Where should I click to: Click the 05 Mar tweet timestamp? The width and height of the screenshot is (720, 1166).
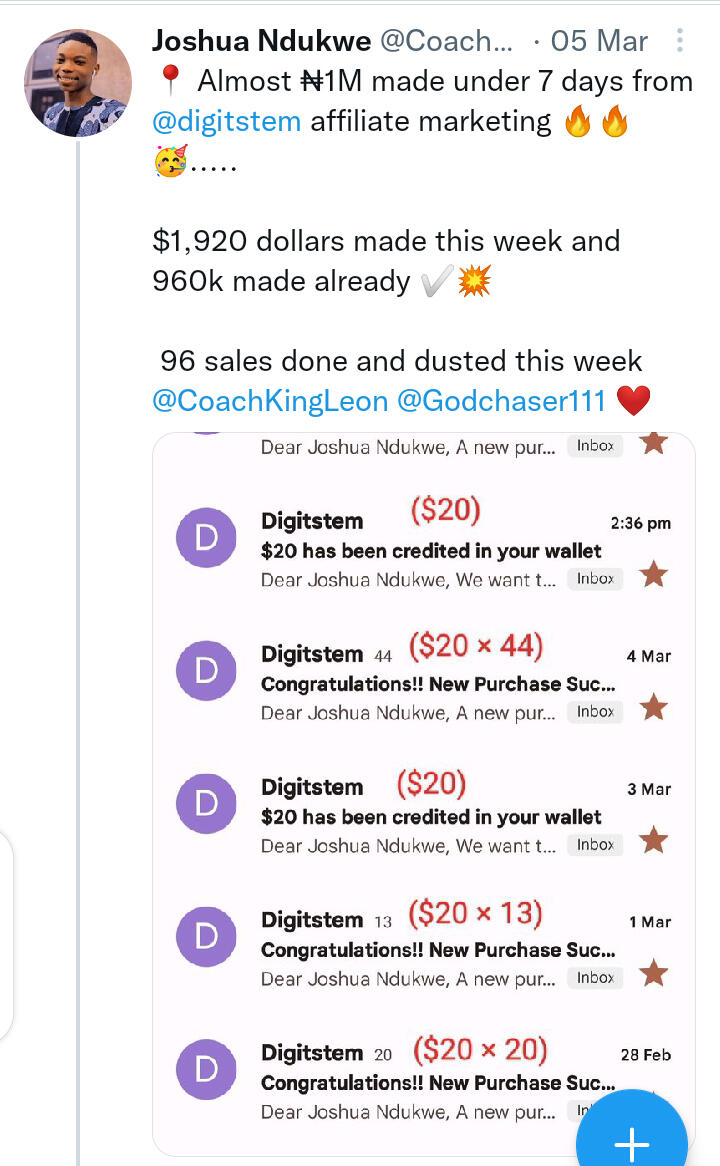pyautogui.click(x=599, y=41)
